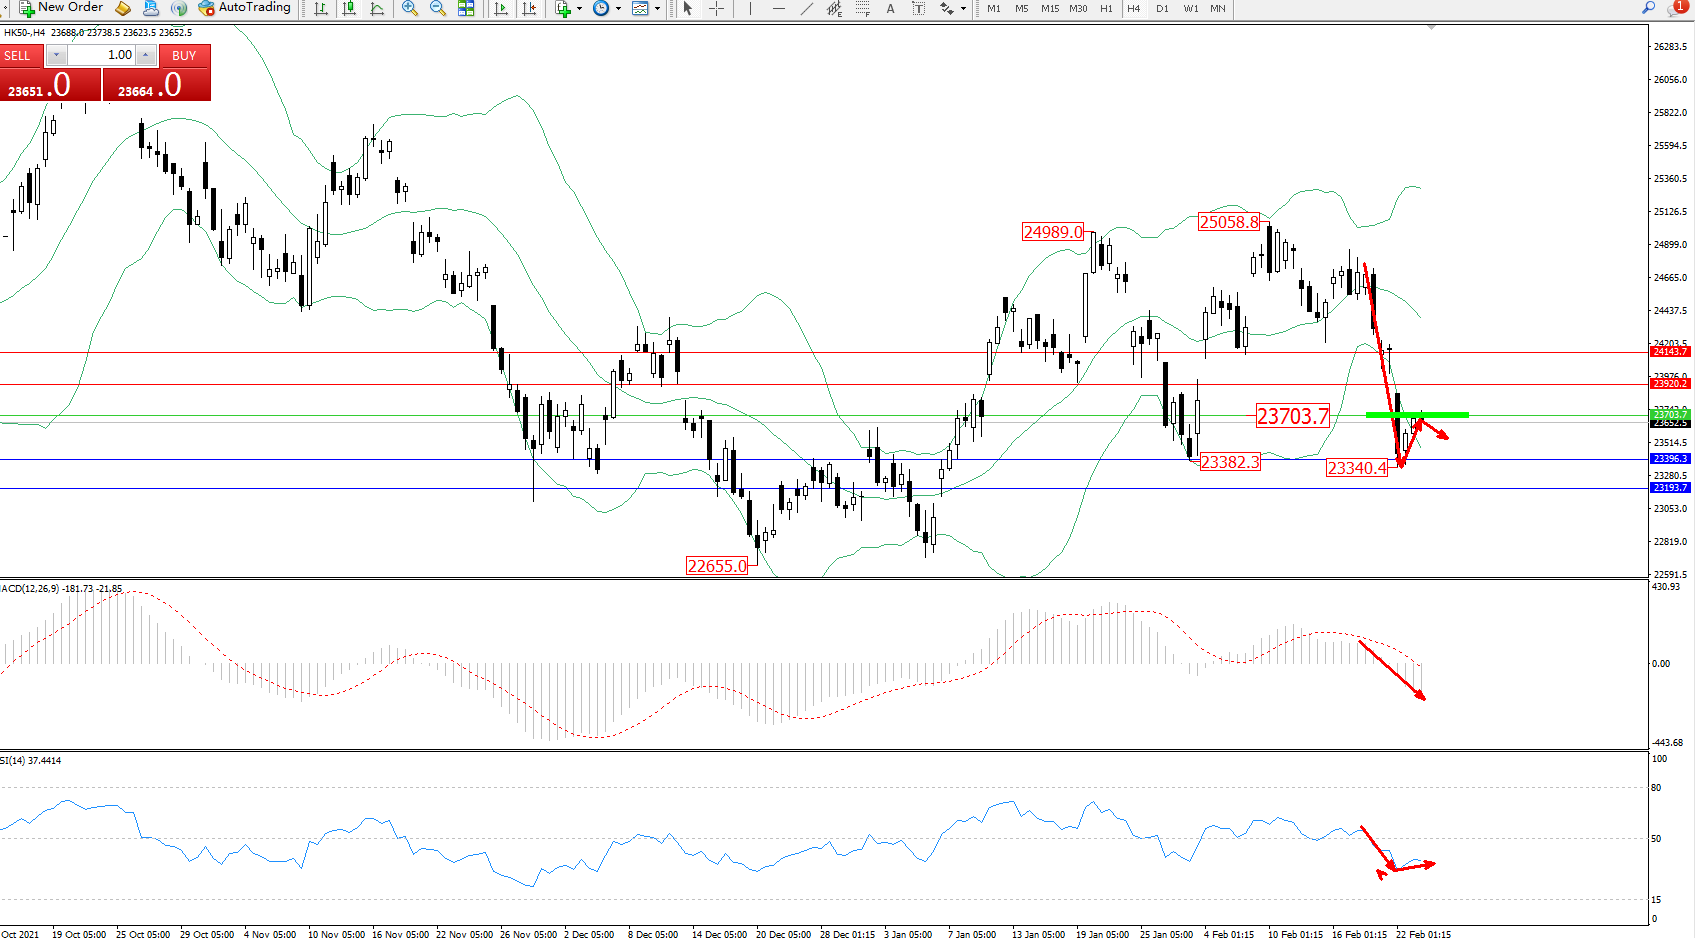Switch to the M15 timeframe

[1049, 8]
